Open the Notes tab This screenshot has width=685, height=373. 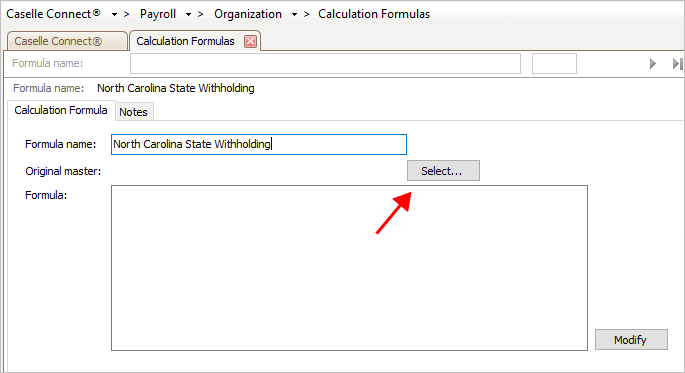[134, 112]
